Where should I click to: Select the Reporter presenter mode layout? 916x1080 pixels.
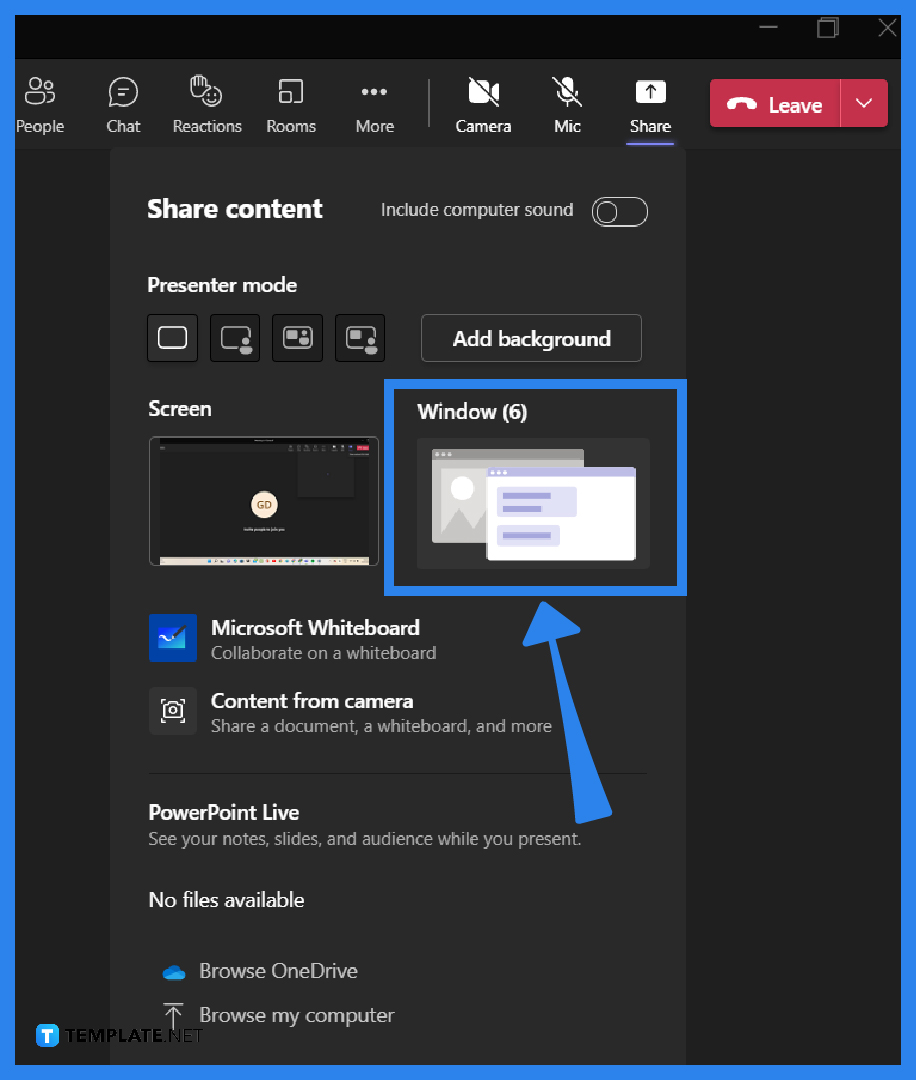(x=359, y=338)
